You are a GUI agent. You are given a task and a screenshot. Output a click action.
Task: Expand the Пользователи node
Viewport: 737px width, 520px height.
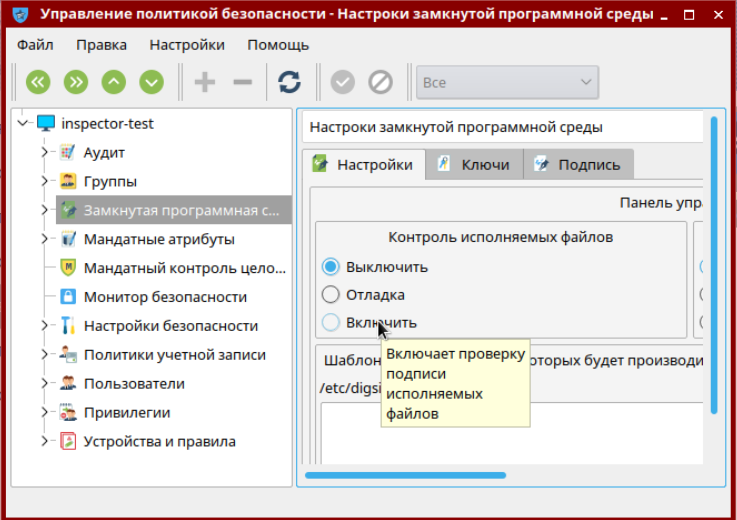44,384
